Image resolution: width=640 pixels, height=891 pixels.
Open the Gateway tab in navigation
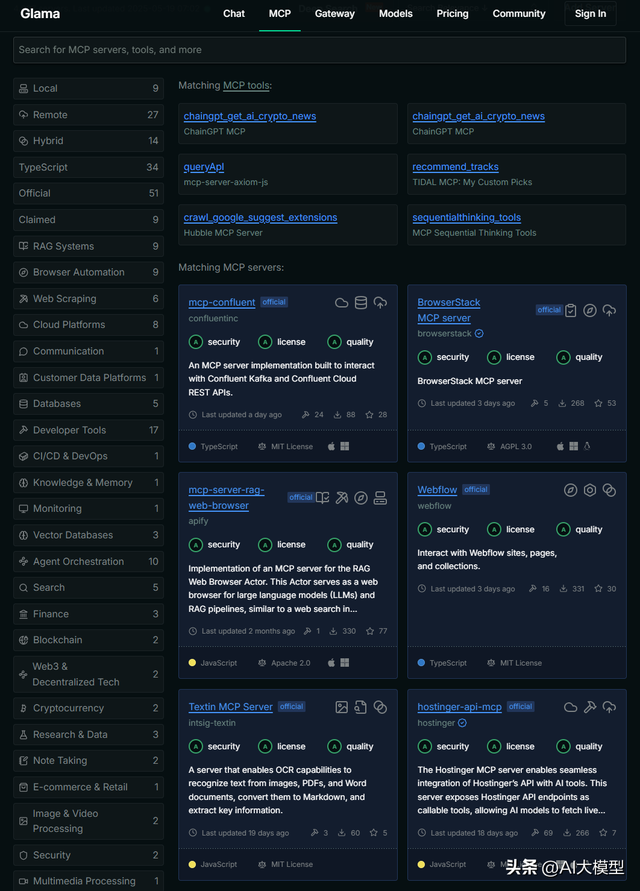coord(335,14)
